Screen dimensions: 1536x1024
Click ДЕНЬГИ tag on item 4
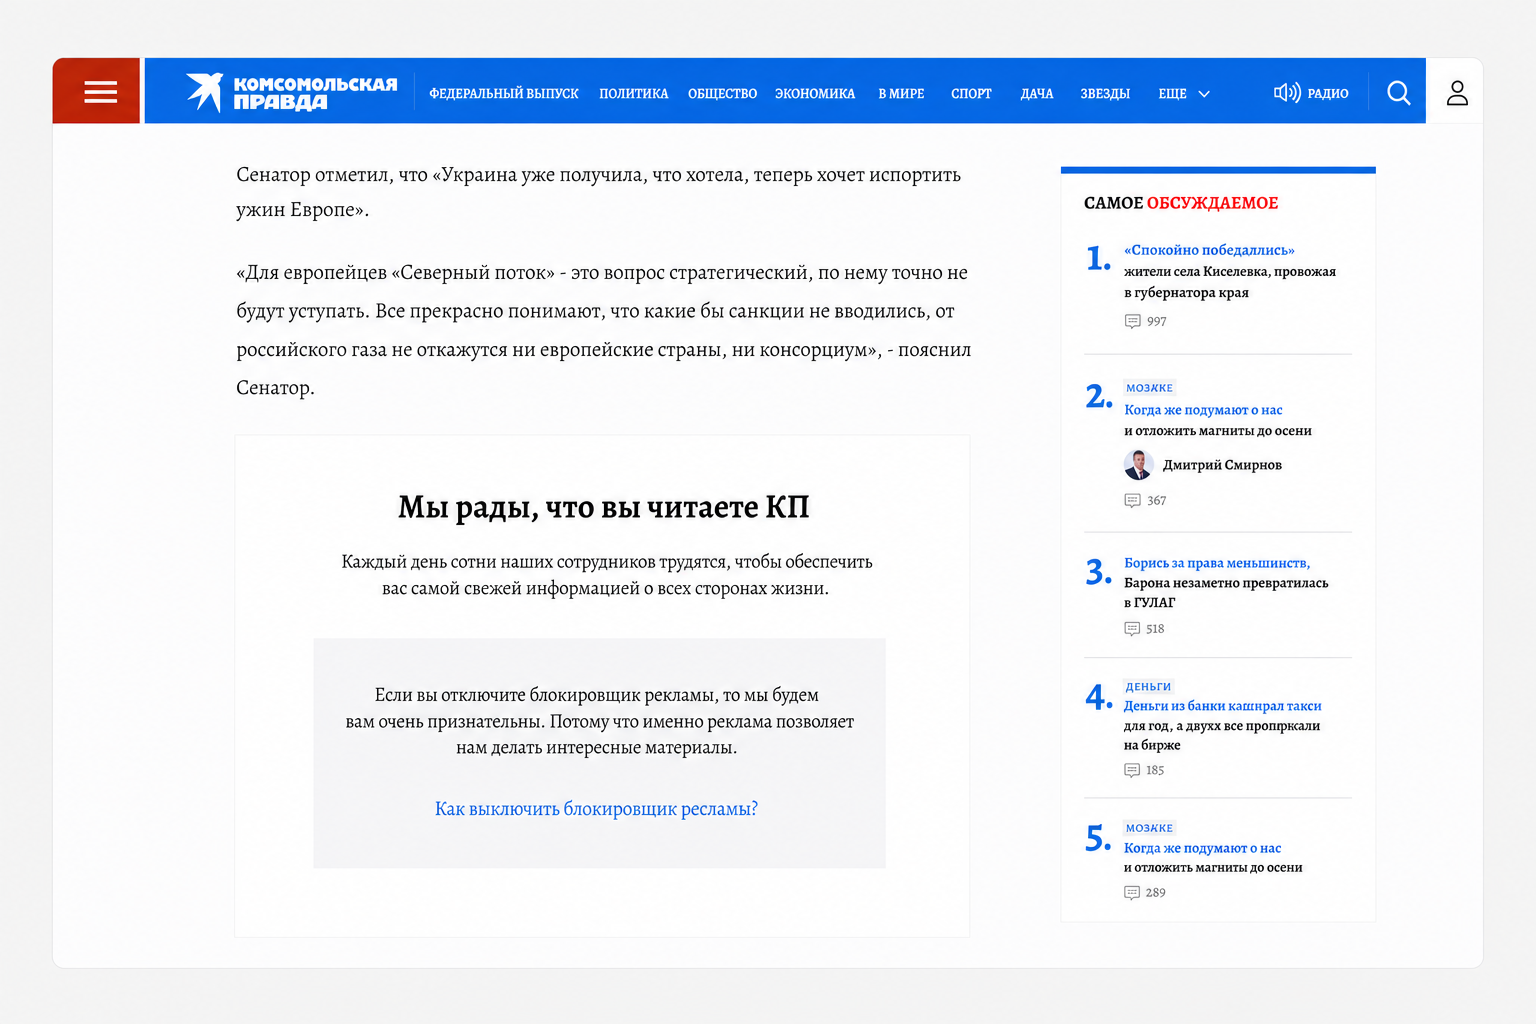click(1148, 687)
